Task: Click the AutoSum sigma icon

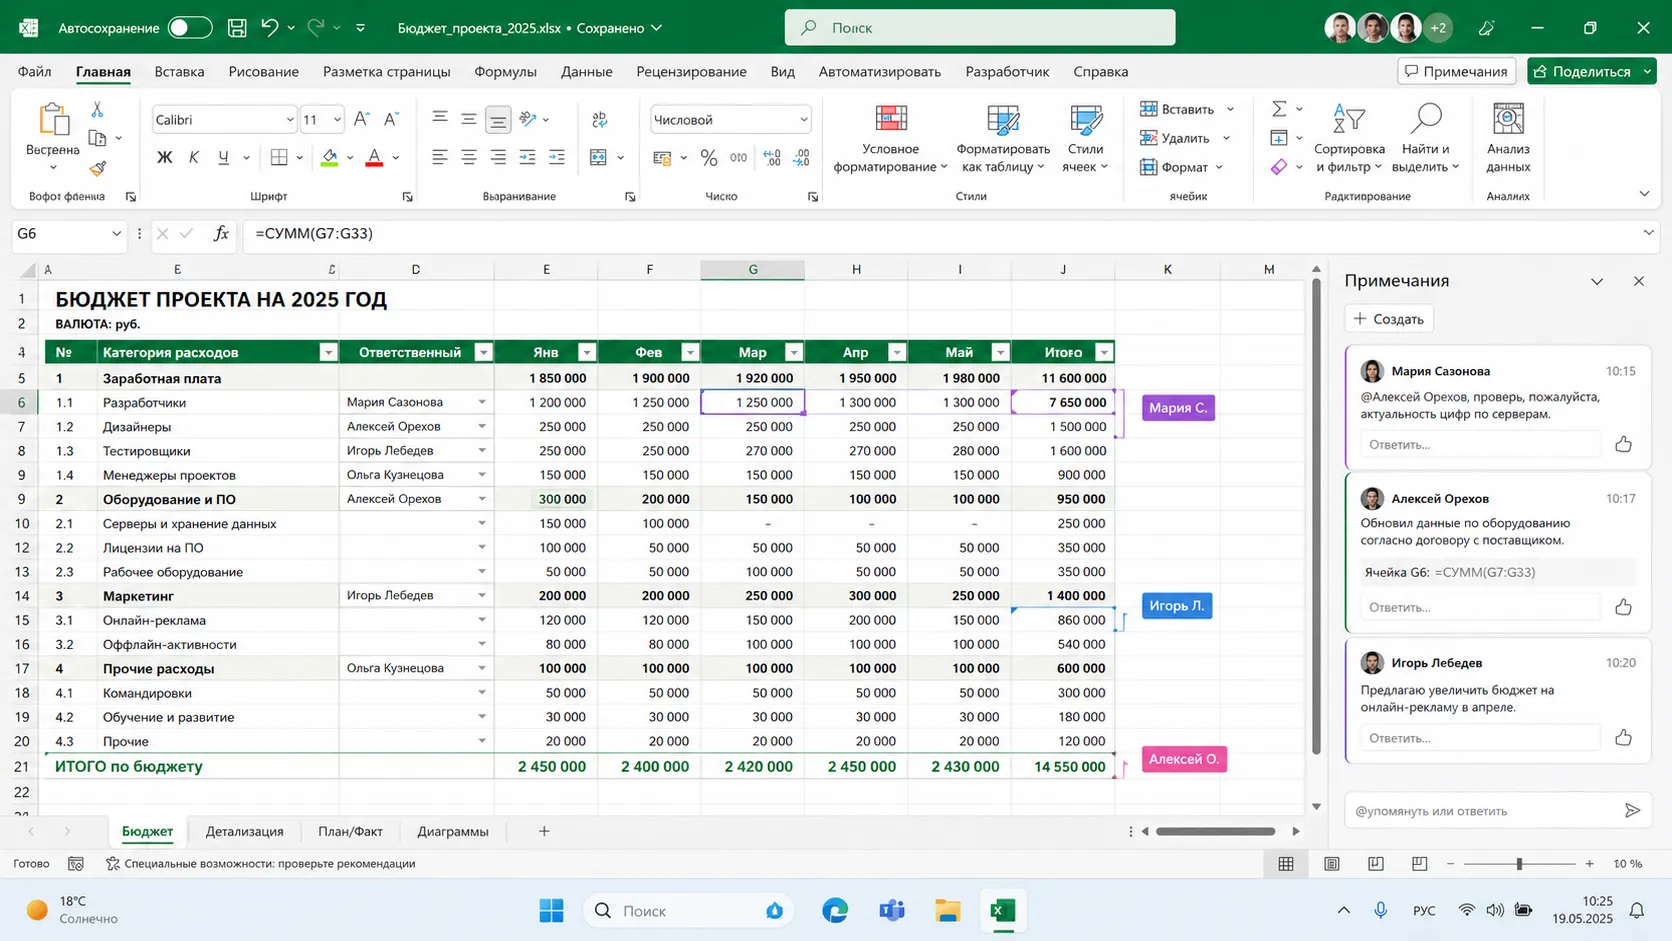Action: click(1279, 108)
